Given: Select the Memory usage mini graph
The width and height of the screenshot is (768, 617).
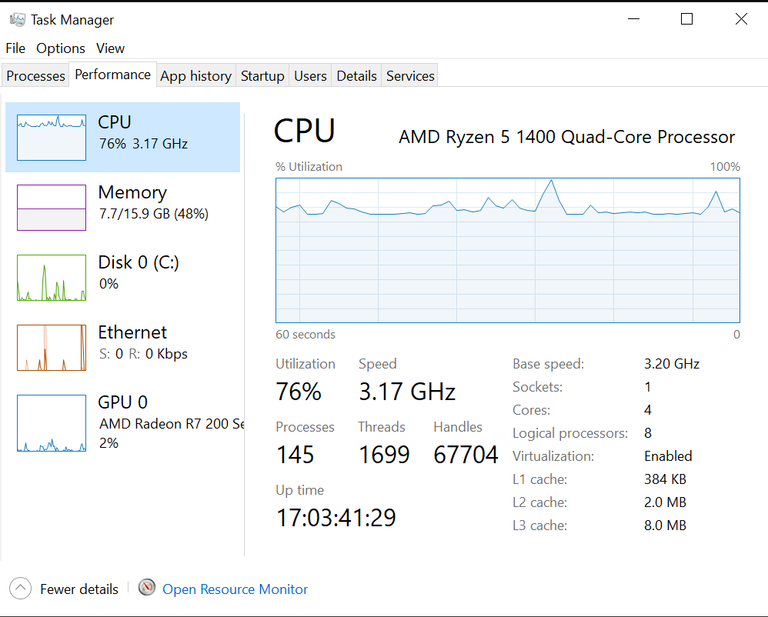Looking at the screenshot, I should 51,207.
